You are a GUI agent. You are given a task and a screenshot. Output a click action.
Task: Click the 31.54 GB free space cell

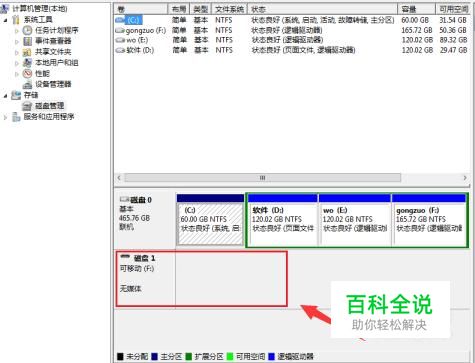[x=453, y=20]
